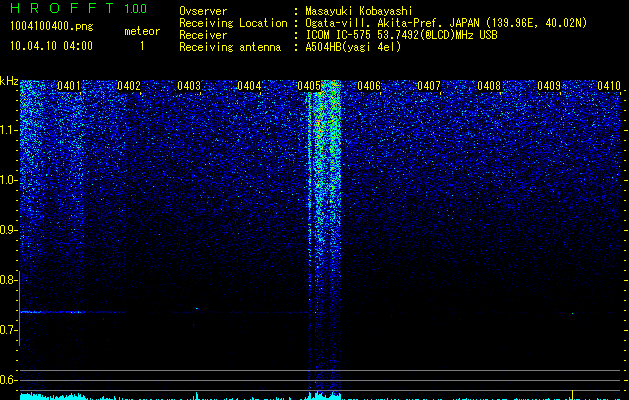Click the Ogata-vill. Akita-Pref. JAPAN location text
This screenshot has width=629, height=400.
(x=446, y=23)
